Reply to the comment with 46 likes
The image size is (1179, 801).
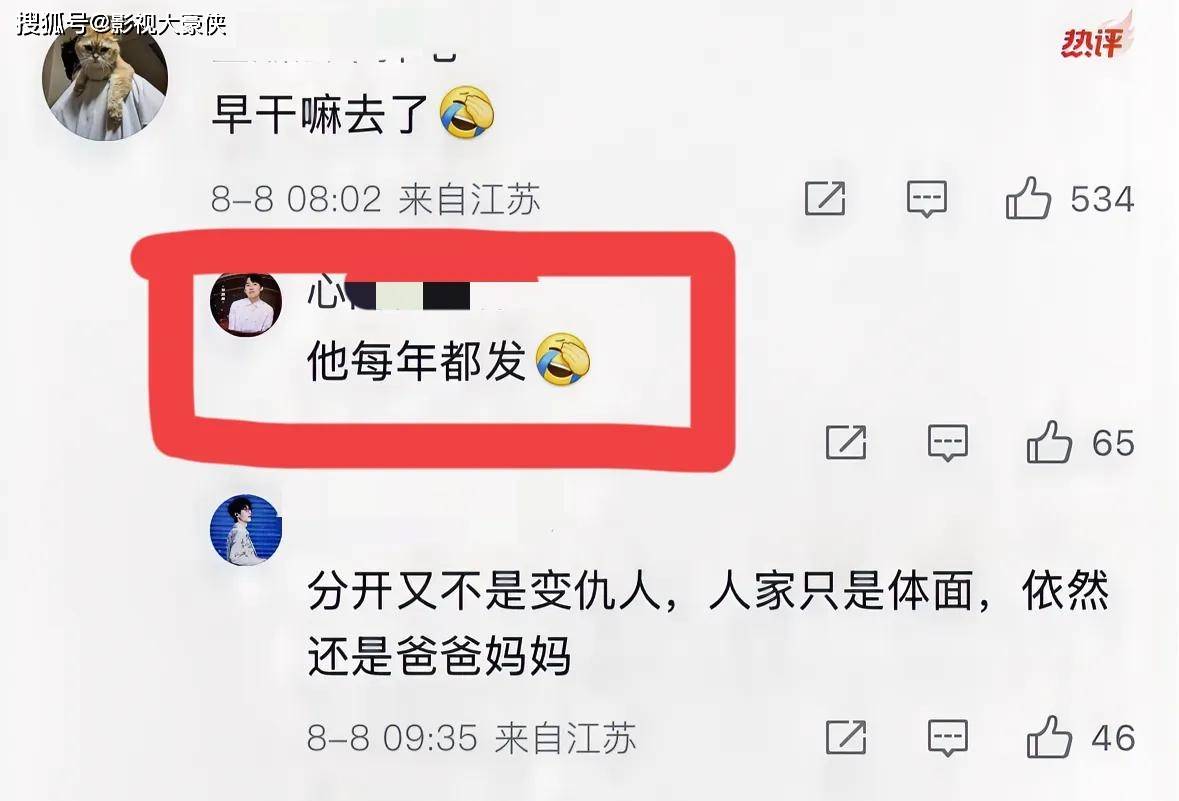[947, 738]
